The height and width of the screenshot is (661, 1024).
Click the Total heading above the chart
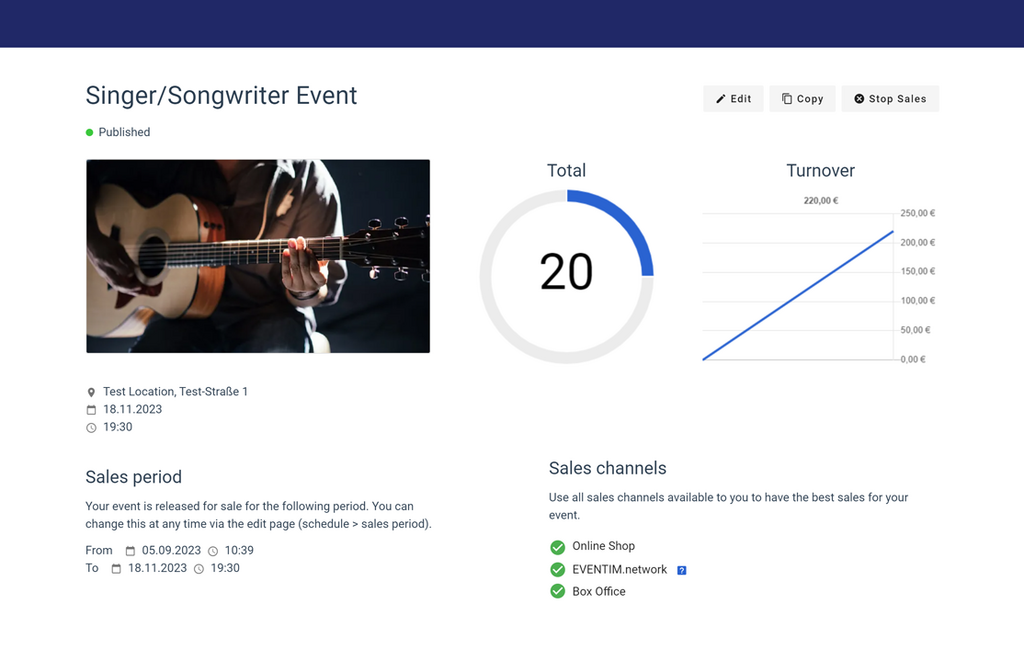[x=566, y=170]
